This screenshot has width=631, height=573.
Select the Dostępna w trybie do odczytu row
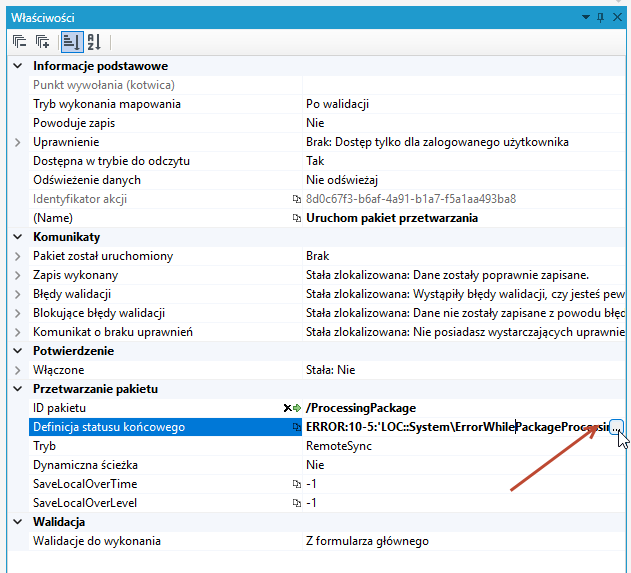coord(327,161)
